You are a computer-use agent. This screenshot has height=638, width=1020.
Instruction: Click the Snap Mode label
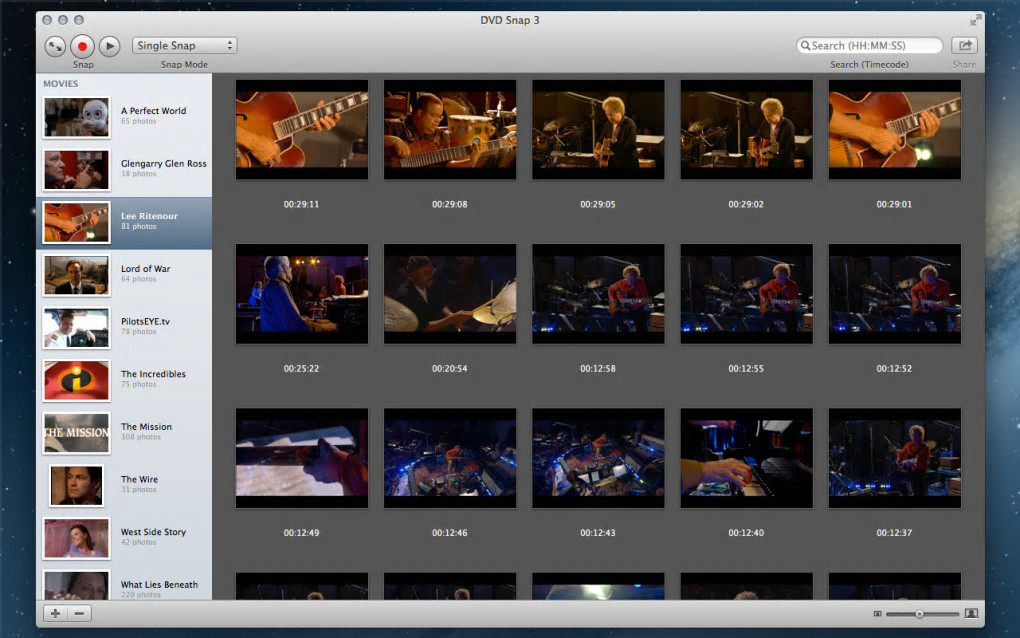click(x=185, y=64)
